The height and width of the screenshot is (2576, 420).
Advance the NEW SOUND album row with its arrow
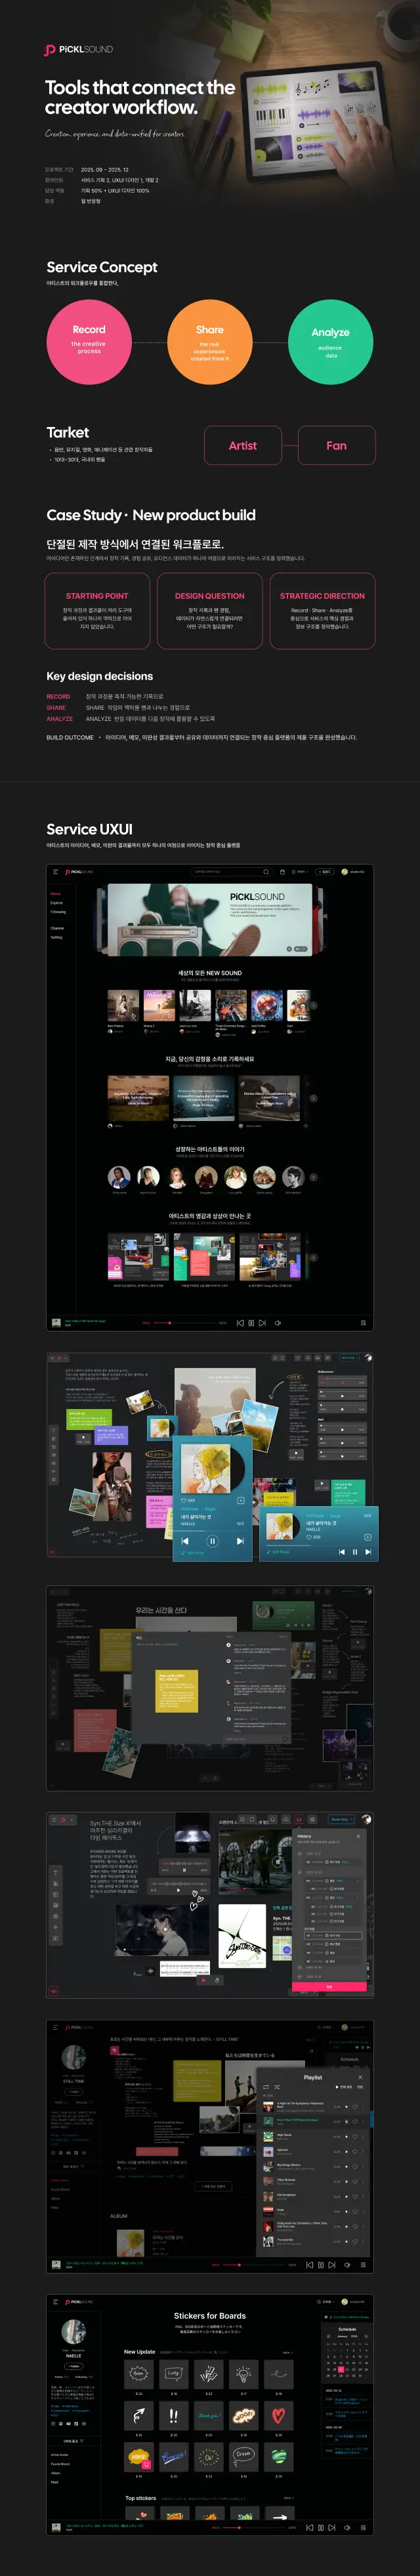pos(313,1005)
